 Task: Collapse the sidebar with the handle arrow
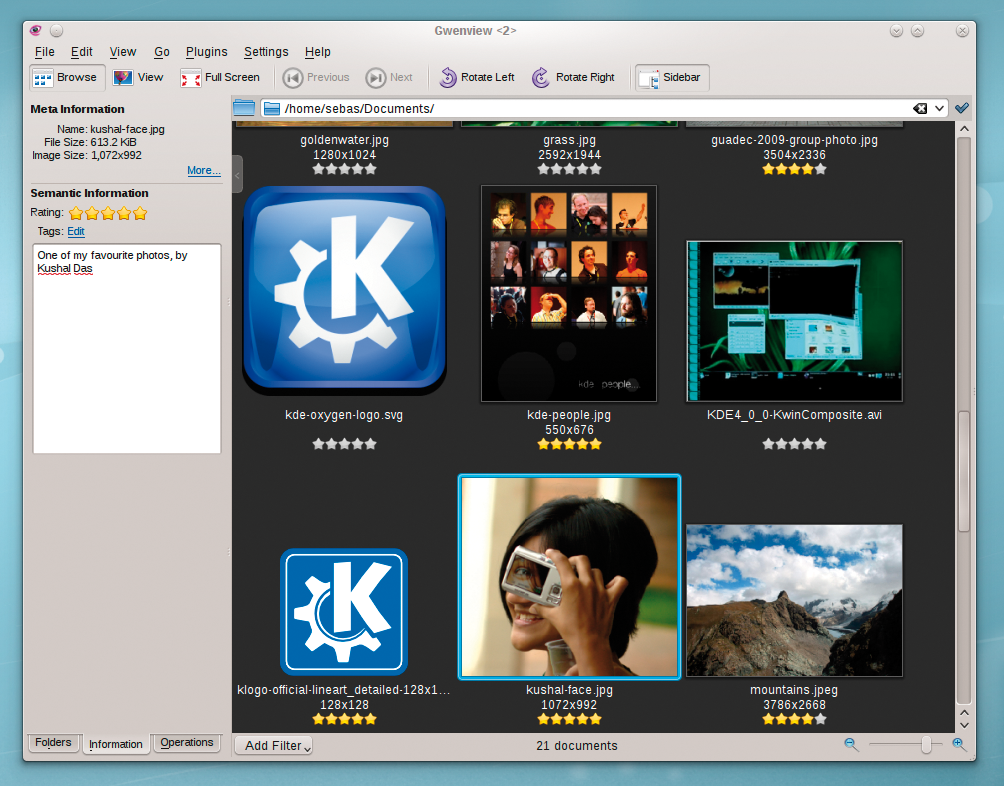click(237, 174)
